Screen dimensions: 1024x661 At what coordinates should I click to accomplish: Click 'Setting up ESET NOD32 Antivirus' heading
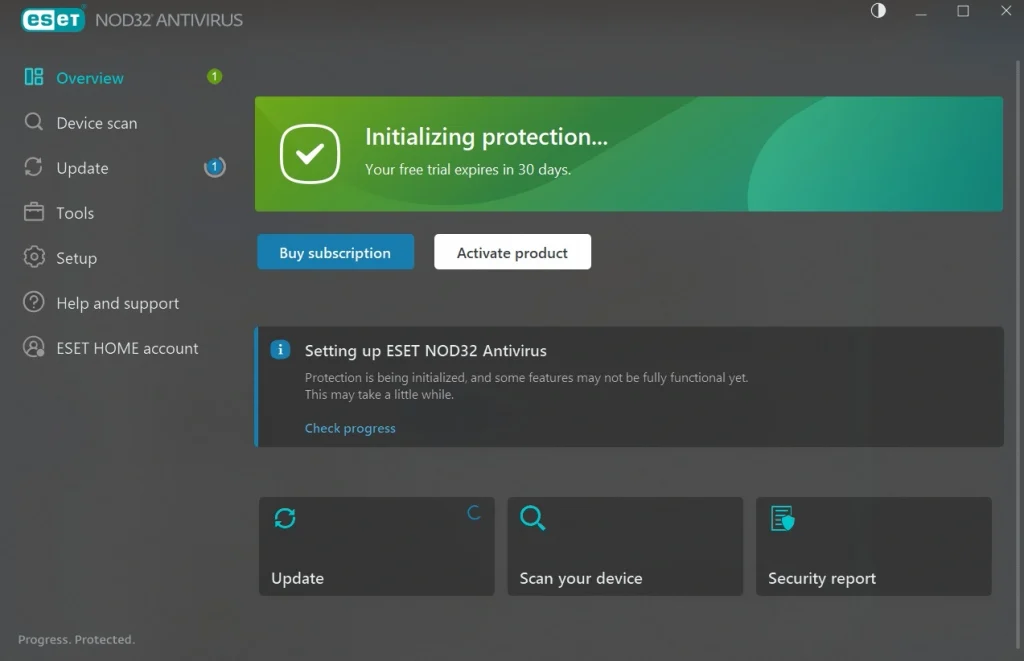(426, 351)
